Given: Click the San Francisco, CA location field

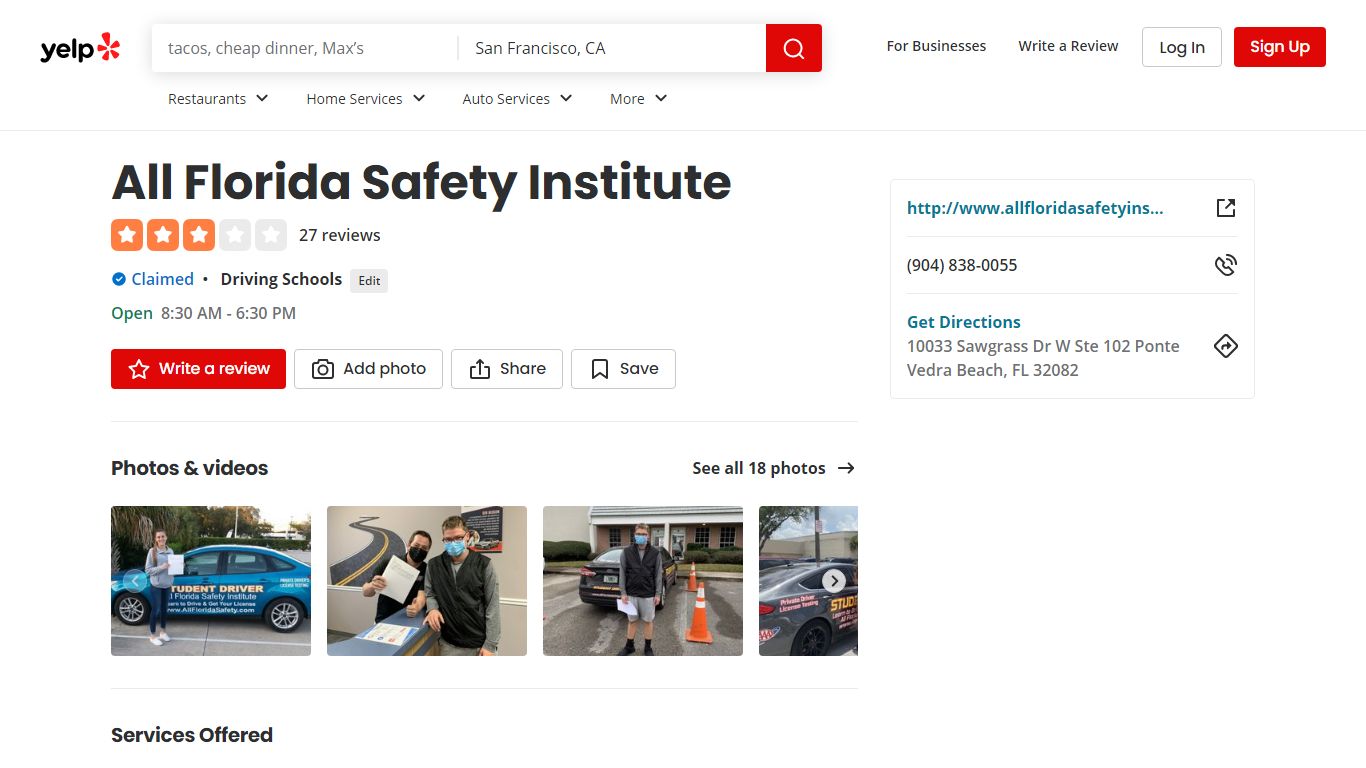Looking at the screenshot, I should pos(612,48).
